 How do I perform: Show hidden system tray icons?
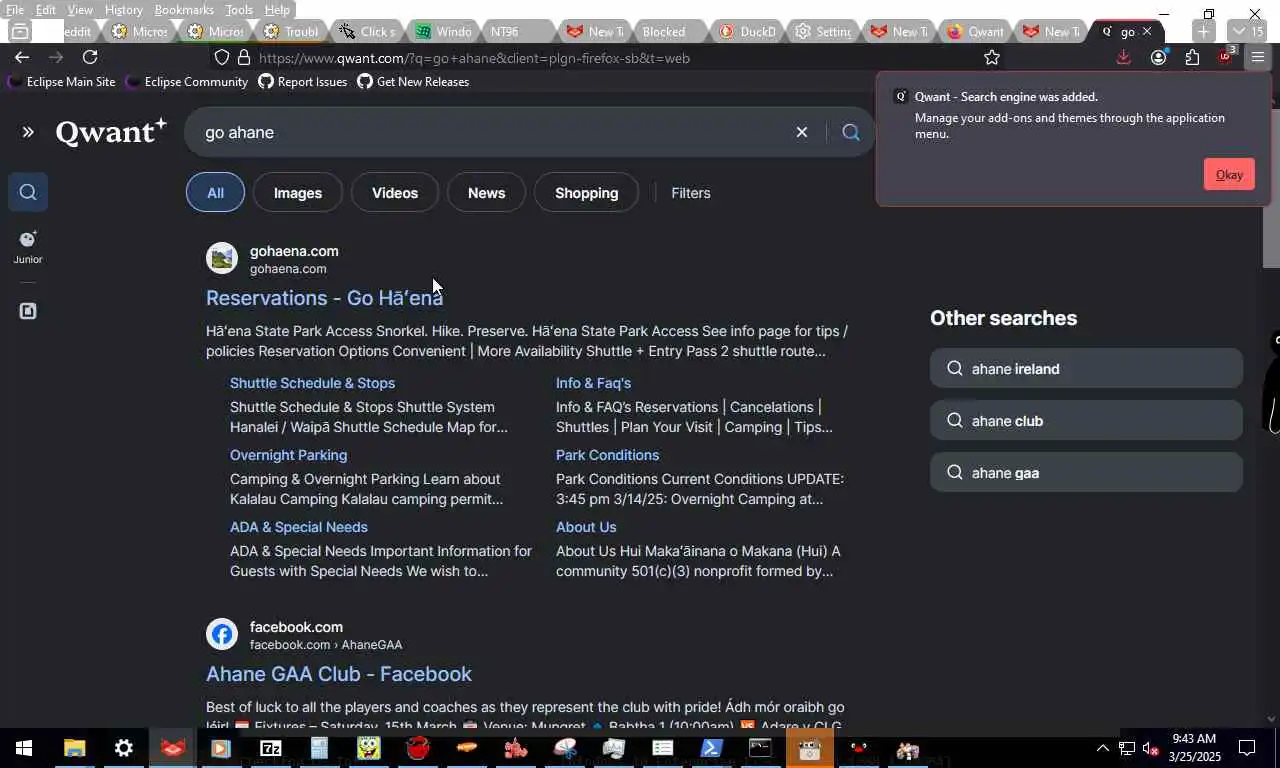click(1102, 748)
